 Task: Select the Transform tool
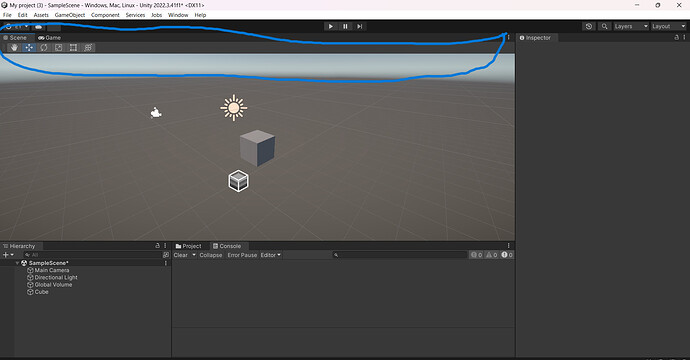click(88, 48)
